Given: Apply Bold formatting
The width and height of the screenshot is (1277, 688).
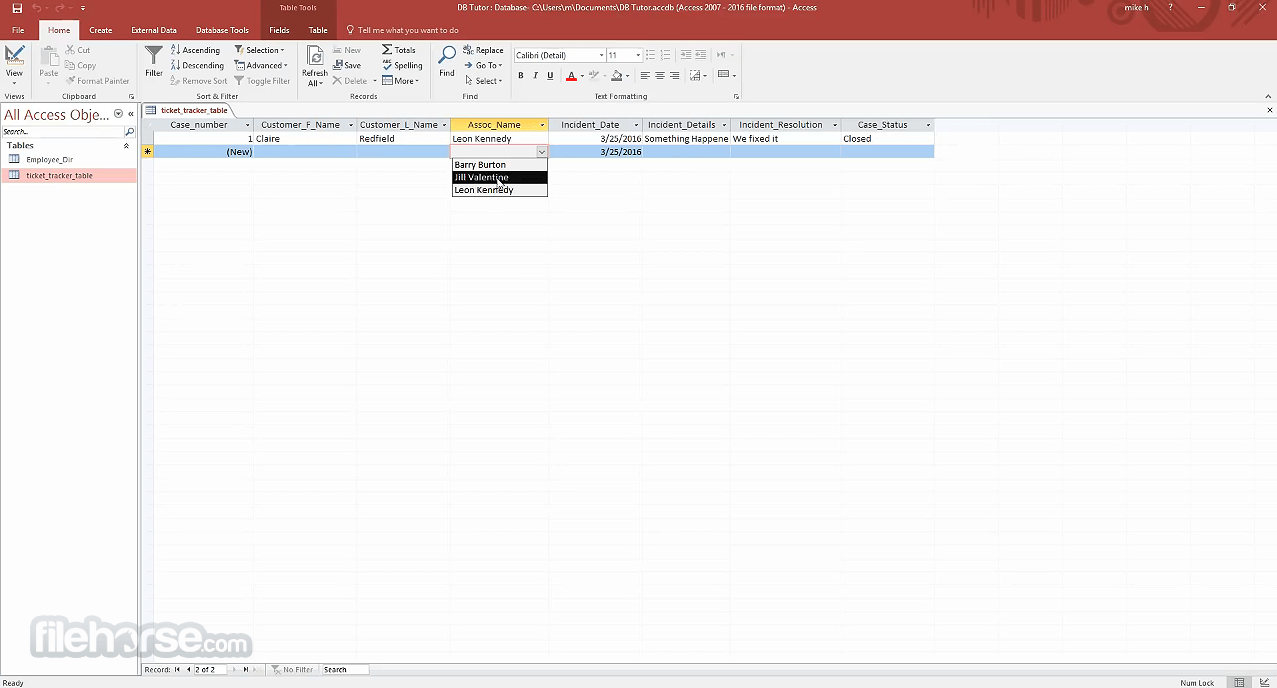Looking at the screenshot, I should [x=520, y=75].
